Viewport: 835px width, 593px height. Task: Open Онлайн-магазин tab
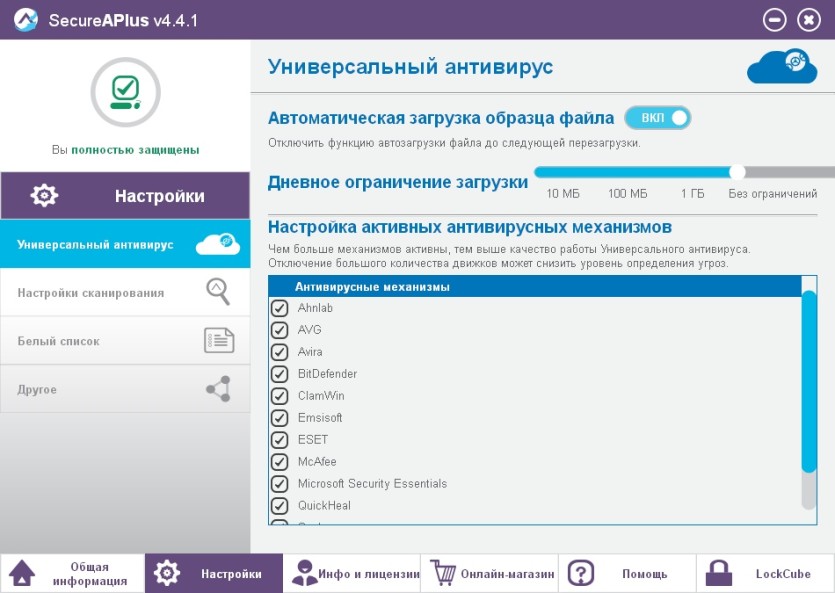click(489, 573)
